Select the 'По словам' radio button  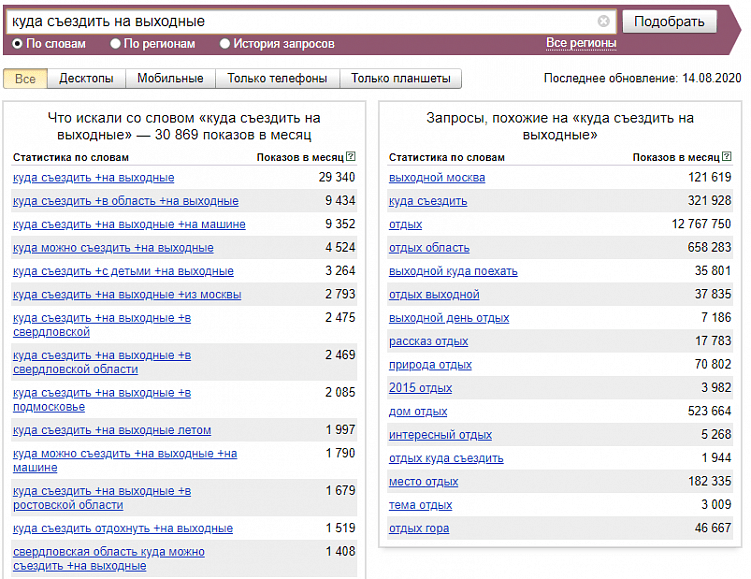tap(18, 44)
